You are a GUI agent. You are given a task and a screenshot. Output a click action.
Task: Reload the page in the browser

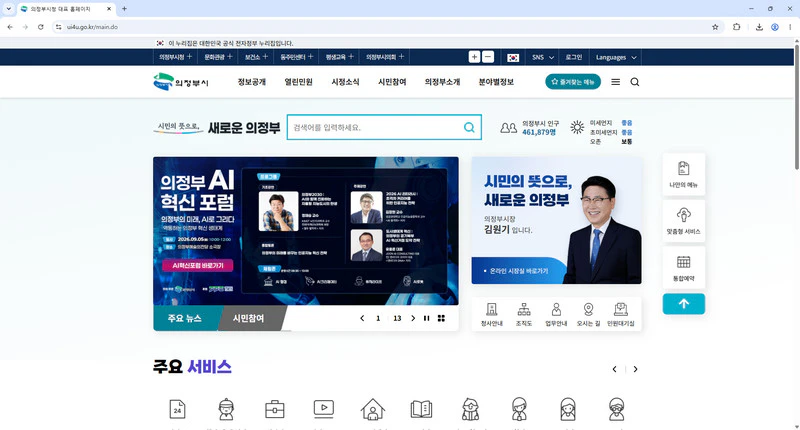40,27
